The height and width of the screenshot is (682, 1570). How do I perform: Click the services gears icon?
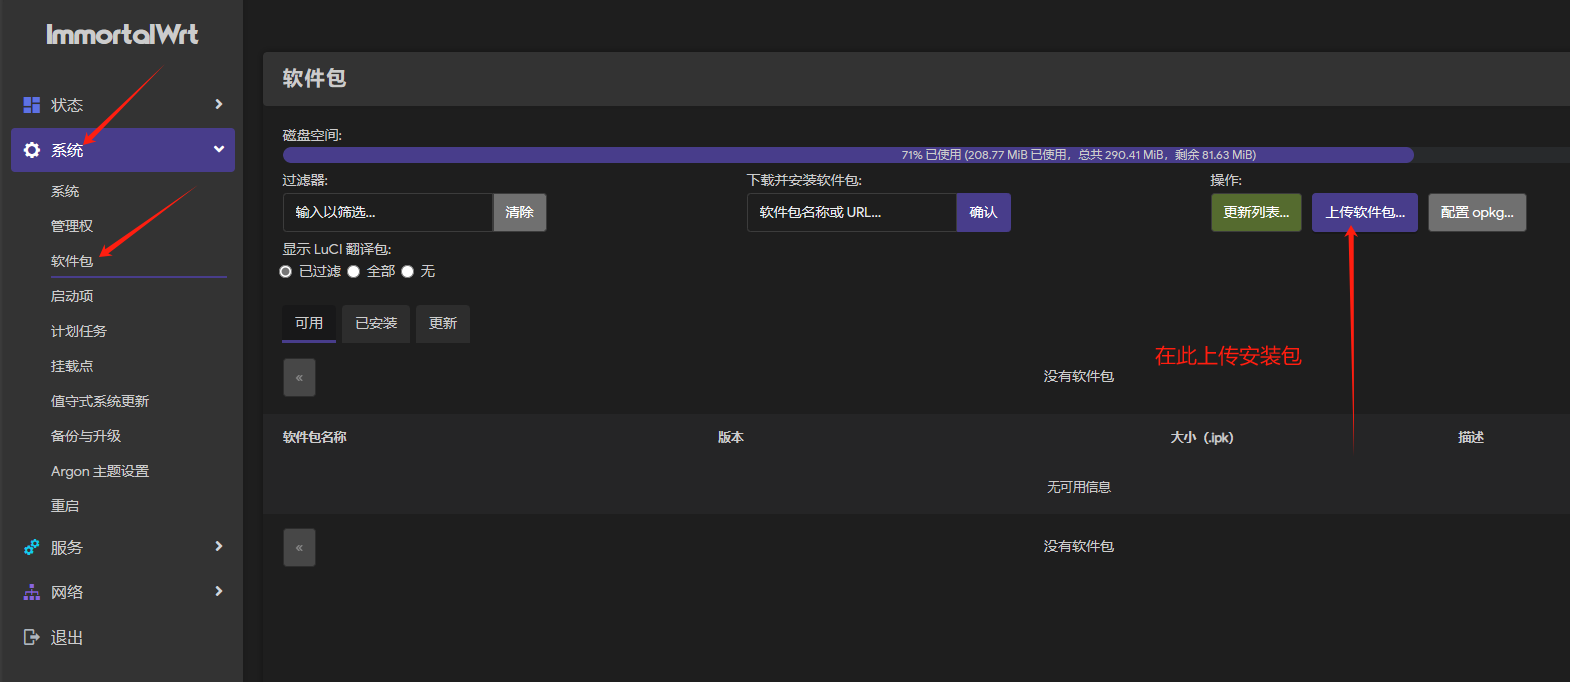pyautogui.click(x=32, y=548)
